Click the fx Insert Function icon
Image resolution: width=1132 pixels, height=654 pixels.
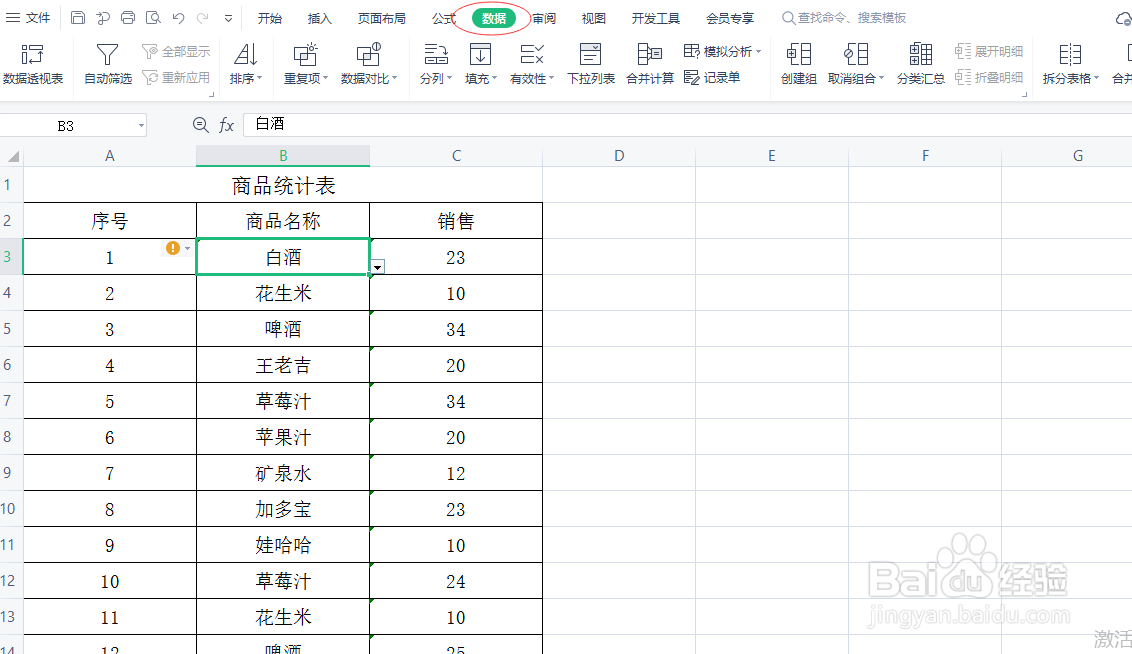pos(224,125)
